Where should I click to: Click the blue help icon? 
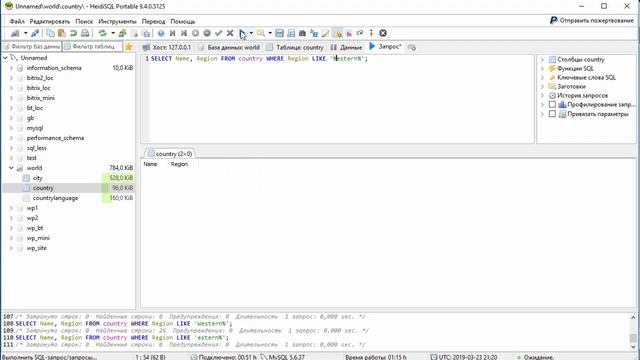tap(161, 33)
